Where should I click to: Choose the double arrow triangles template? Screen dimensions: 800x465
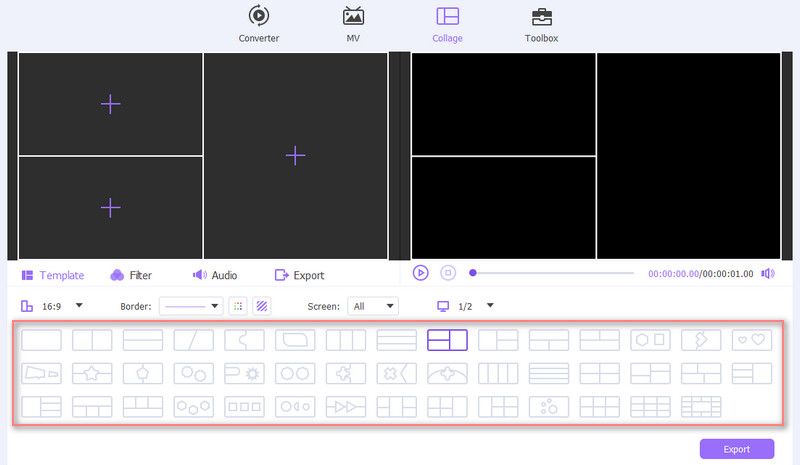coord(346,407)
